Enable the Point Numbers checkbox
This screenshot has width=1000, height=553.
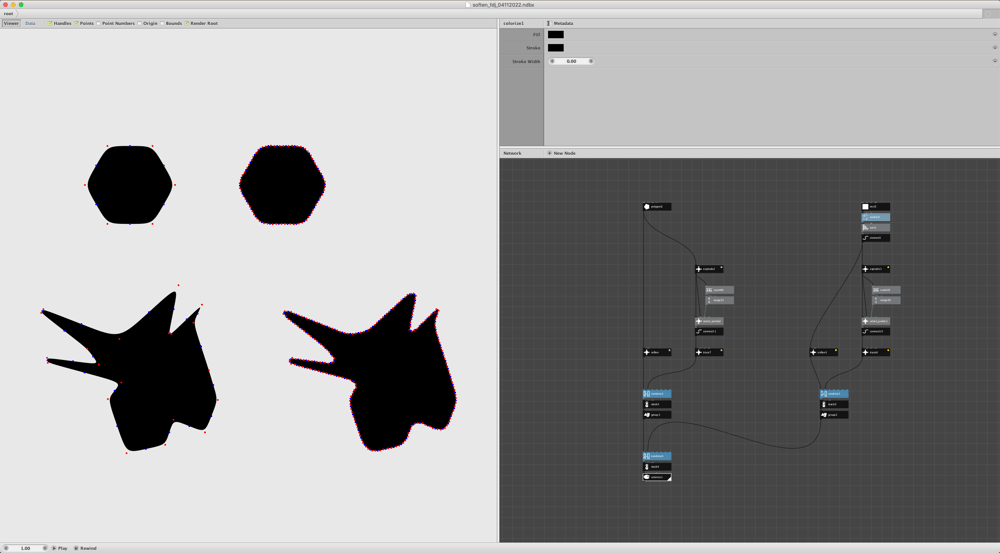98,24
